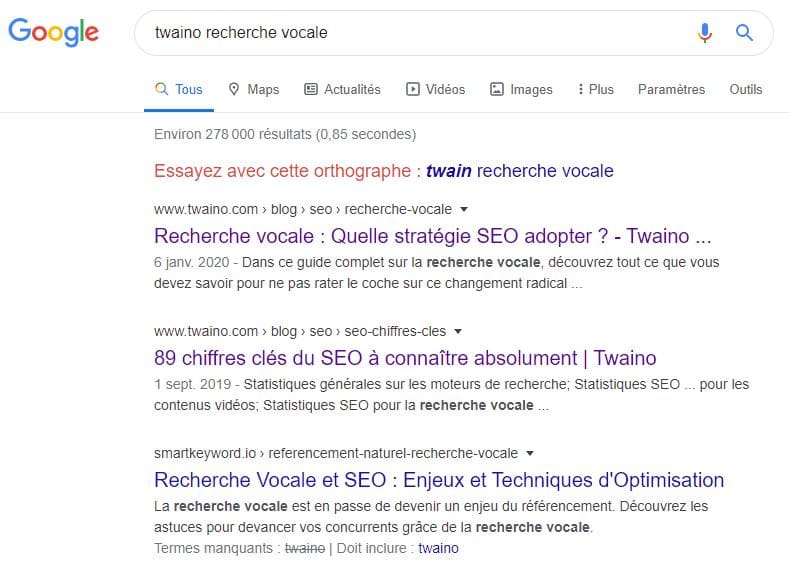789x575 pixels.
Task: Open '89 chiffres clés du SEO' result
Action: point(405,358)
